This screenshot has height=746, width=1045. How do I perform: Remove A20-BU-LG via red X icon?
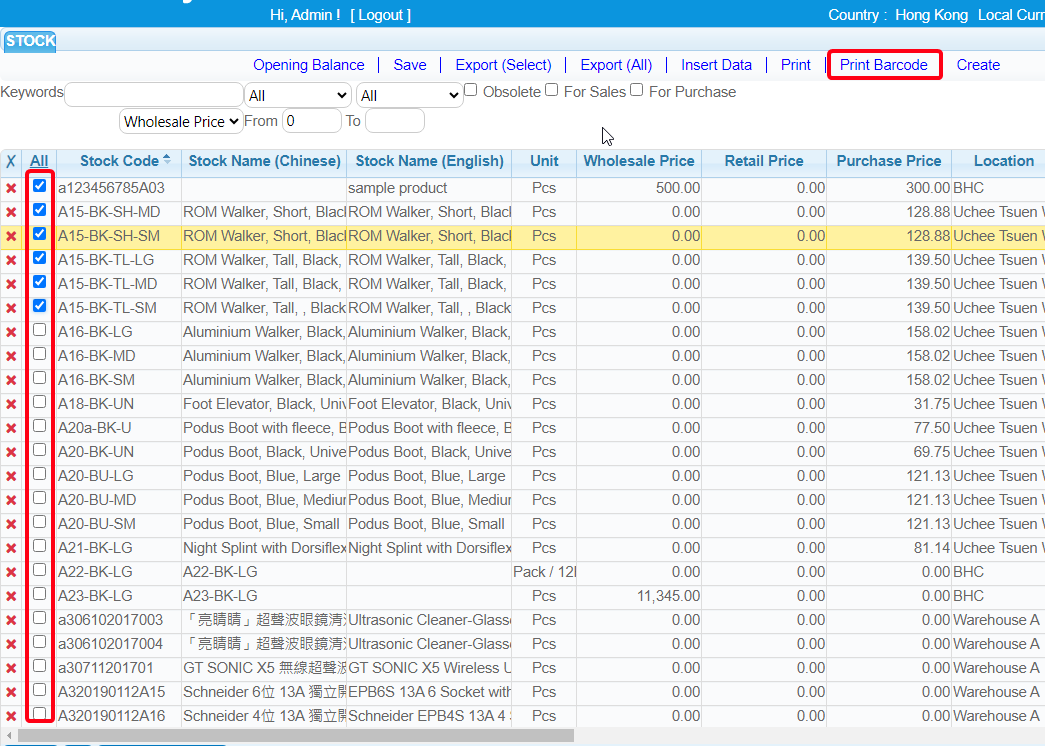(x=11, y=476)
